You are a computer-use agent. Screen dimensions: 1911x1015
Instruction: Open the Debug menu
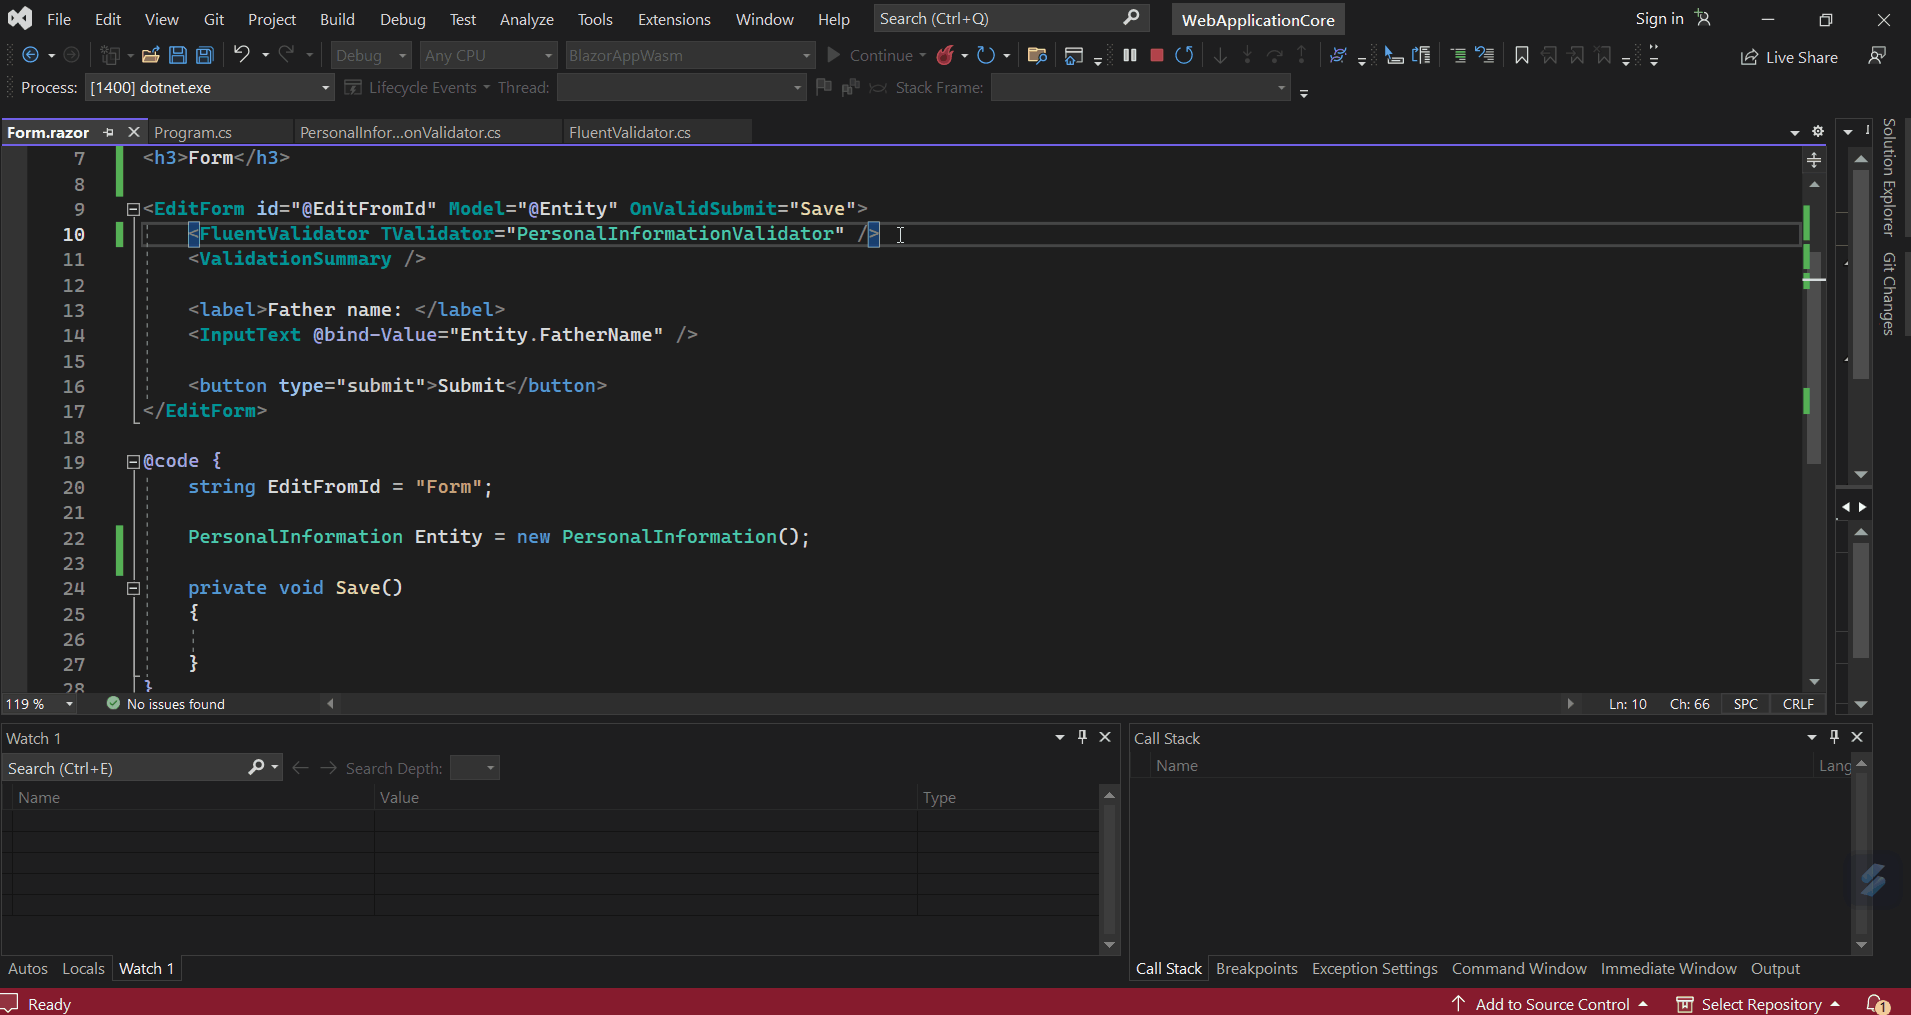pyautogui.click(x=403, y=18)
